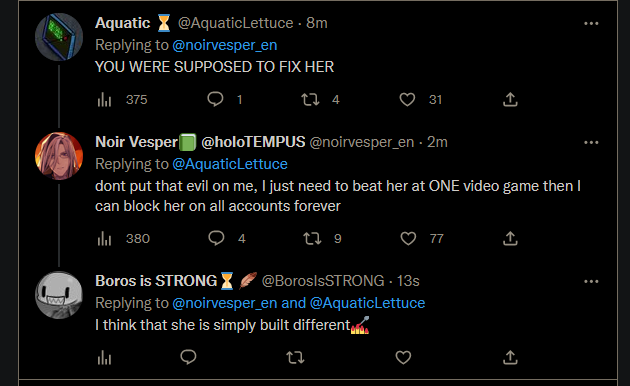The width and height of the screenshot is (630, 386).
Task: Like Noir Vesper's reply with 77 likes
Action: [408, 239]
